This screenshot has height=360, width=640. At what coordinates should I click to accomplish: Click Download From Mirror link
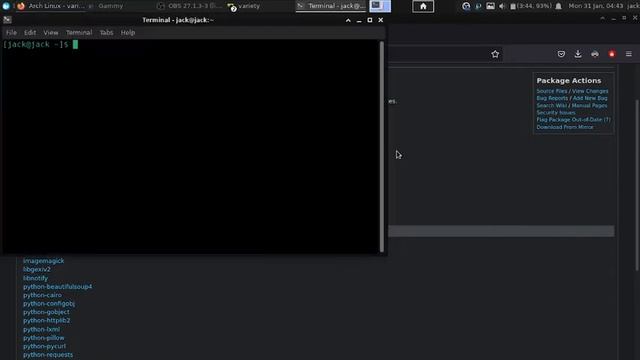(x=565, y=127)
